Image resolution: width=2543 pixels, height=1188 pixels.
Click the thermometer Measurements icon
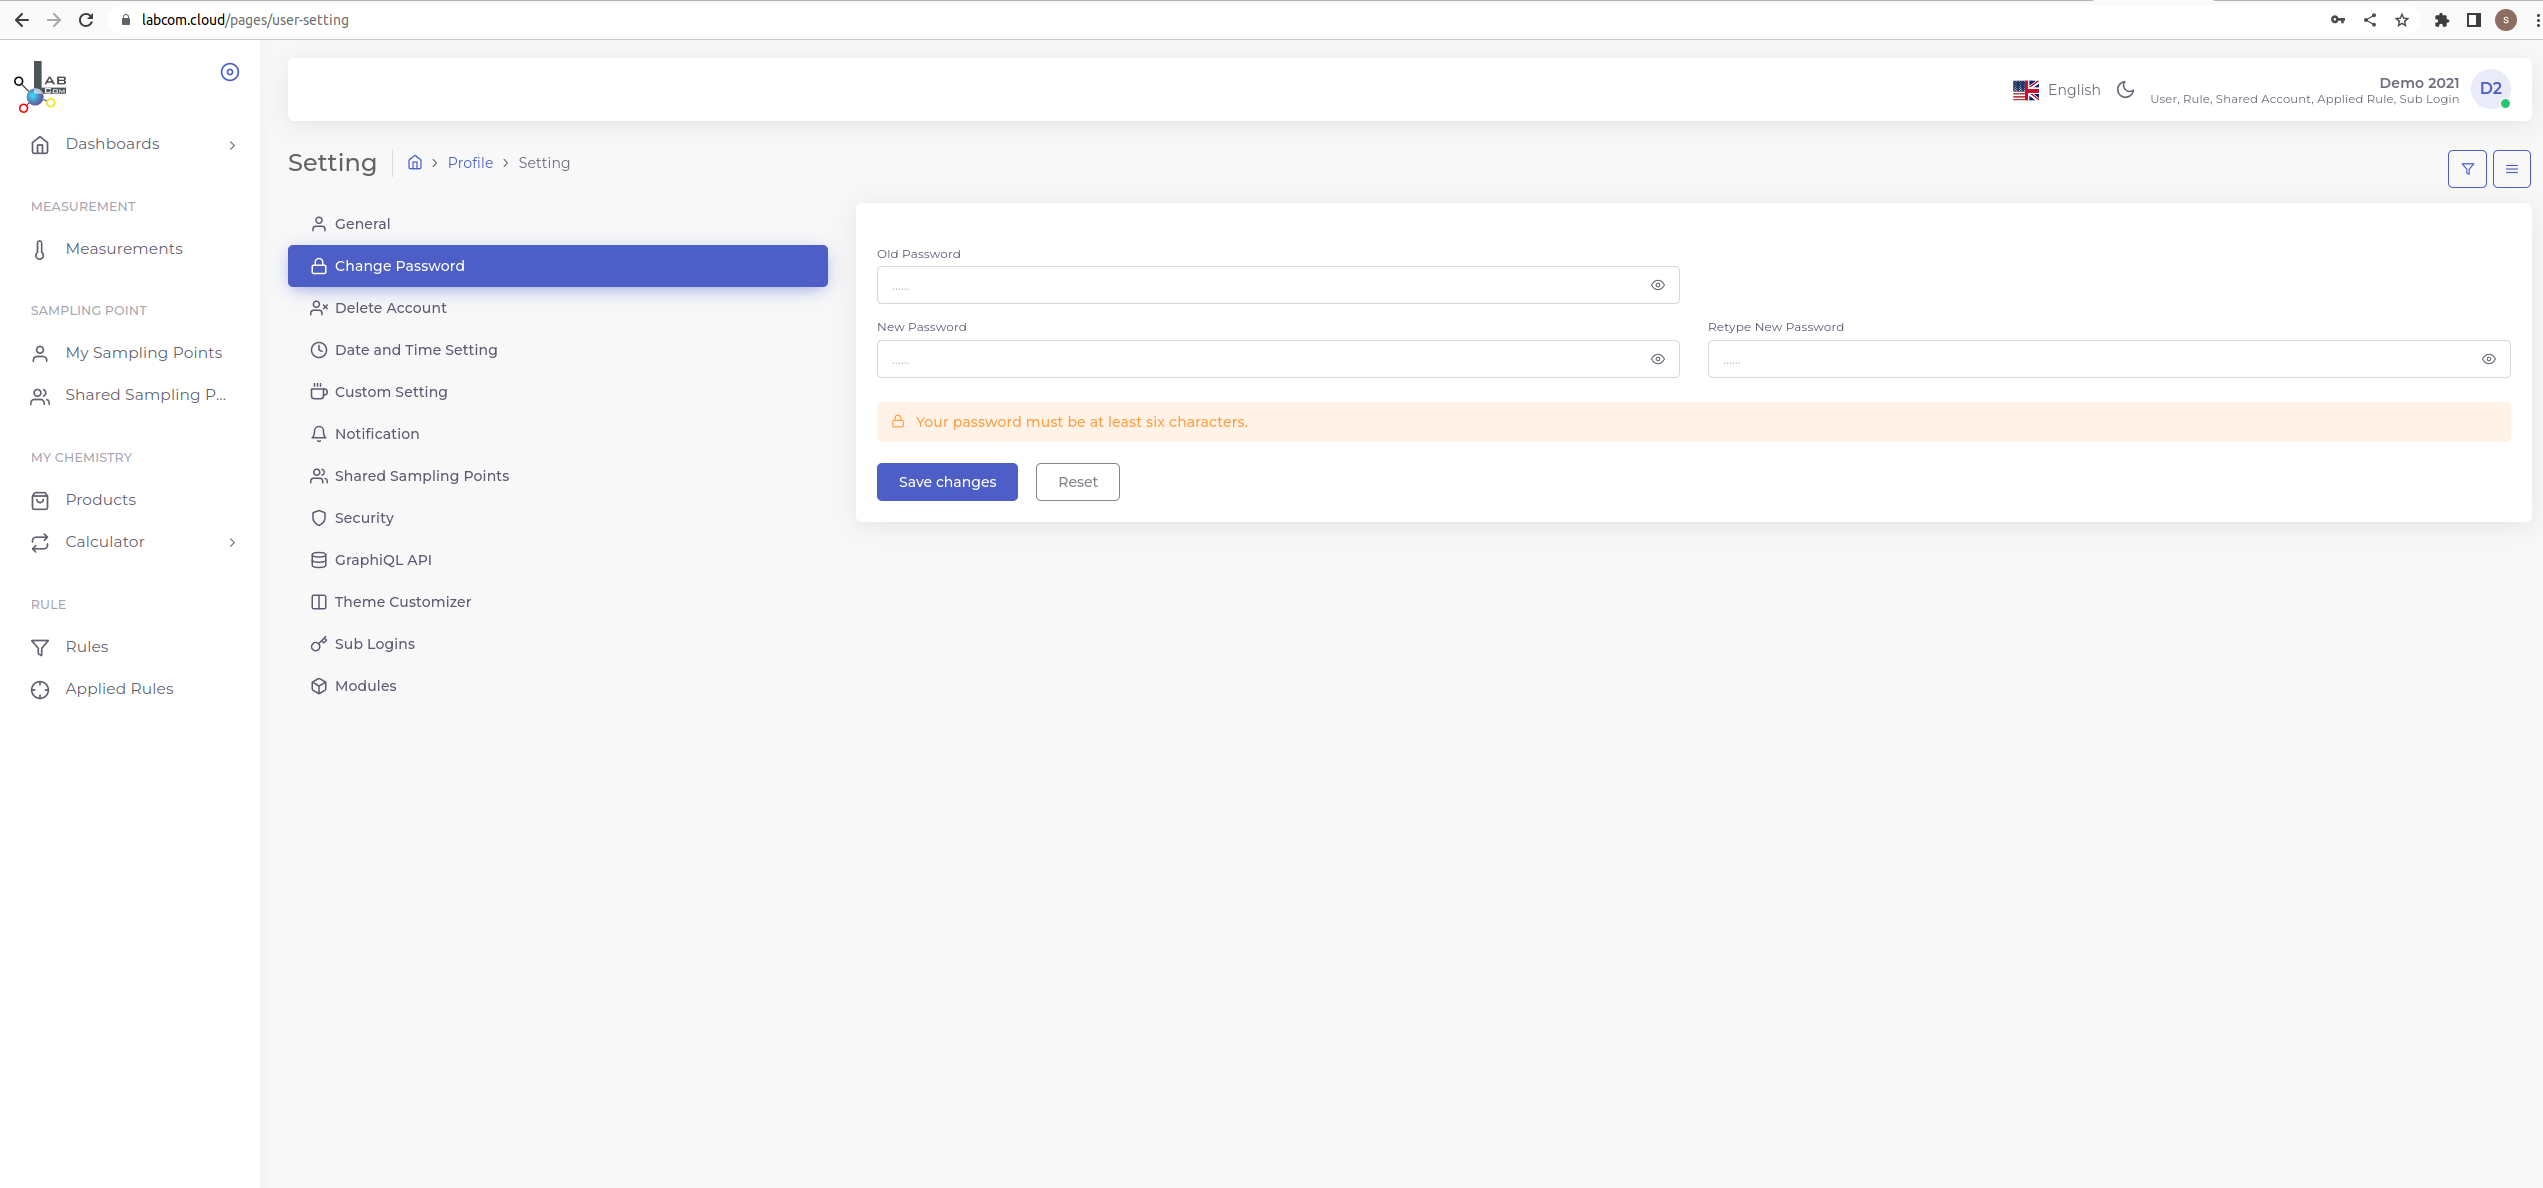40,250
